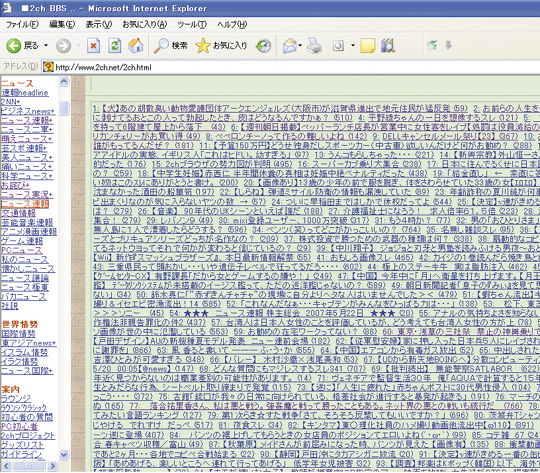Open the Back button history dropdown
The image size is (540, 473).
pyautogui.click(x=46, y=45)
